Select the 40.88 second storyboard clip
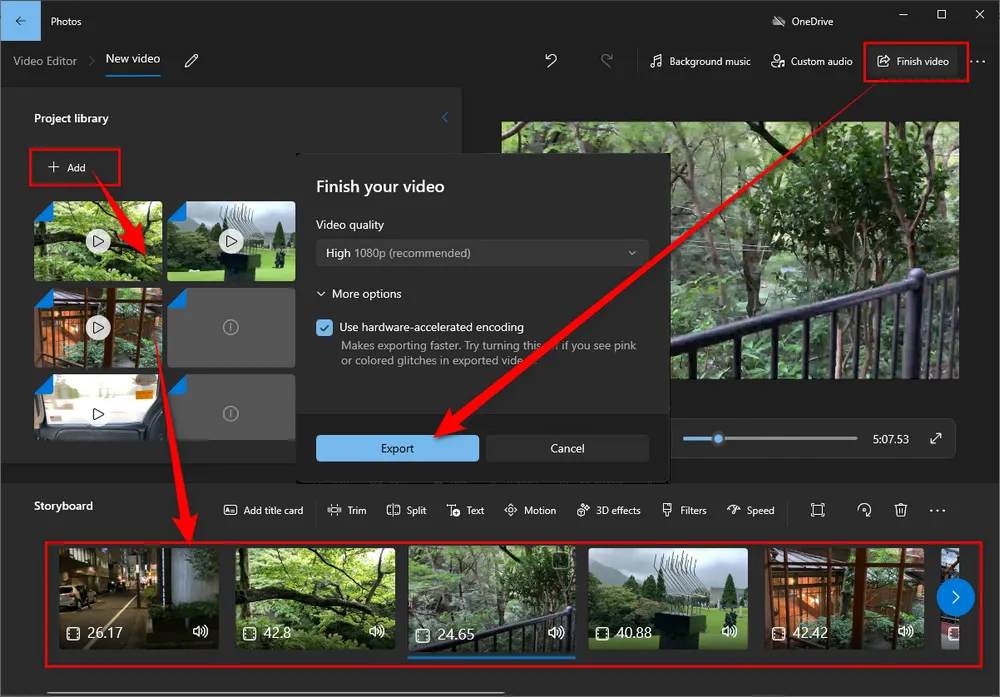The width and height of the screenshot is (1000, 697). pyautogui.click(x=667, y=598)
